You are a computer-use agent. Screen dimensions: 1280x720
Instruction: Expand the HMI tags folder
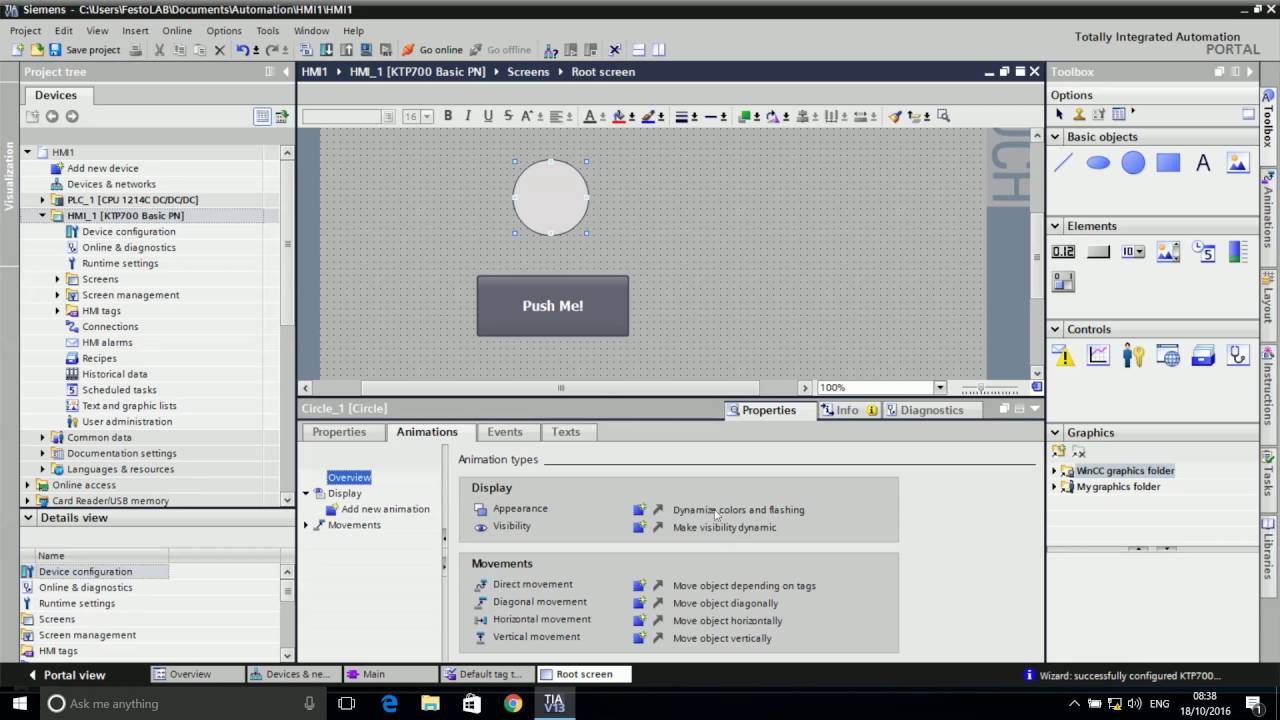point(58,311)
